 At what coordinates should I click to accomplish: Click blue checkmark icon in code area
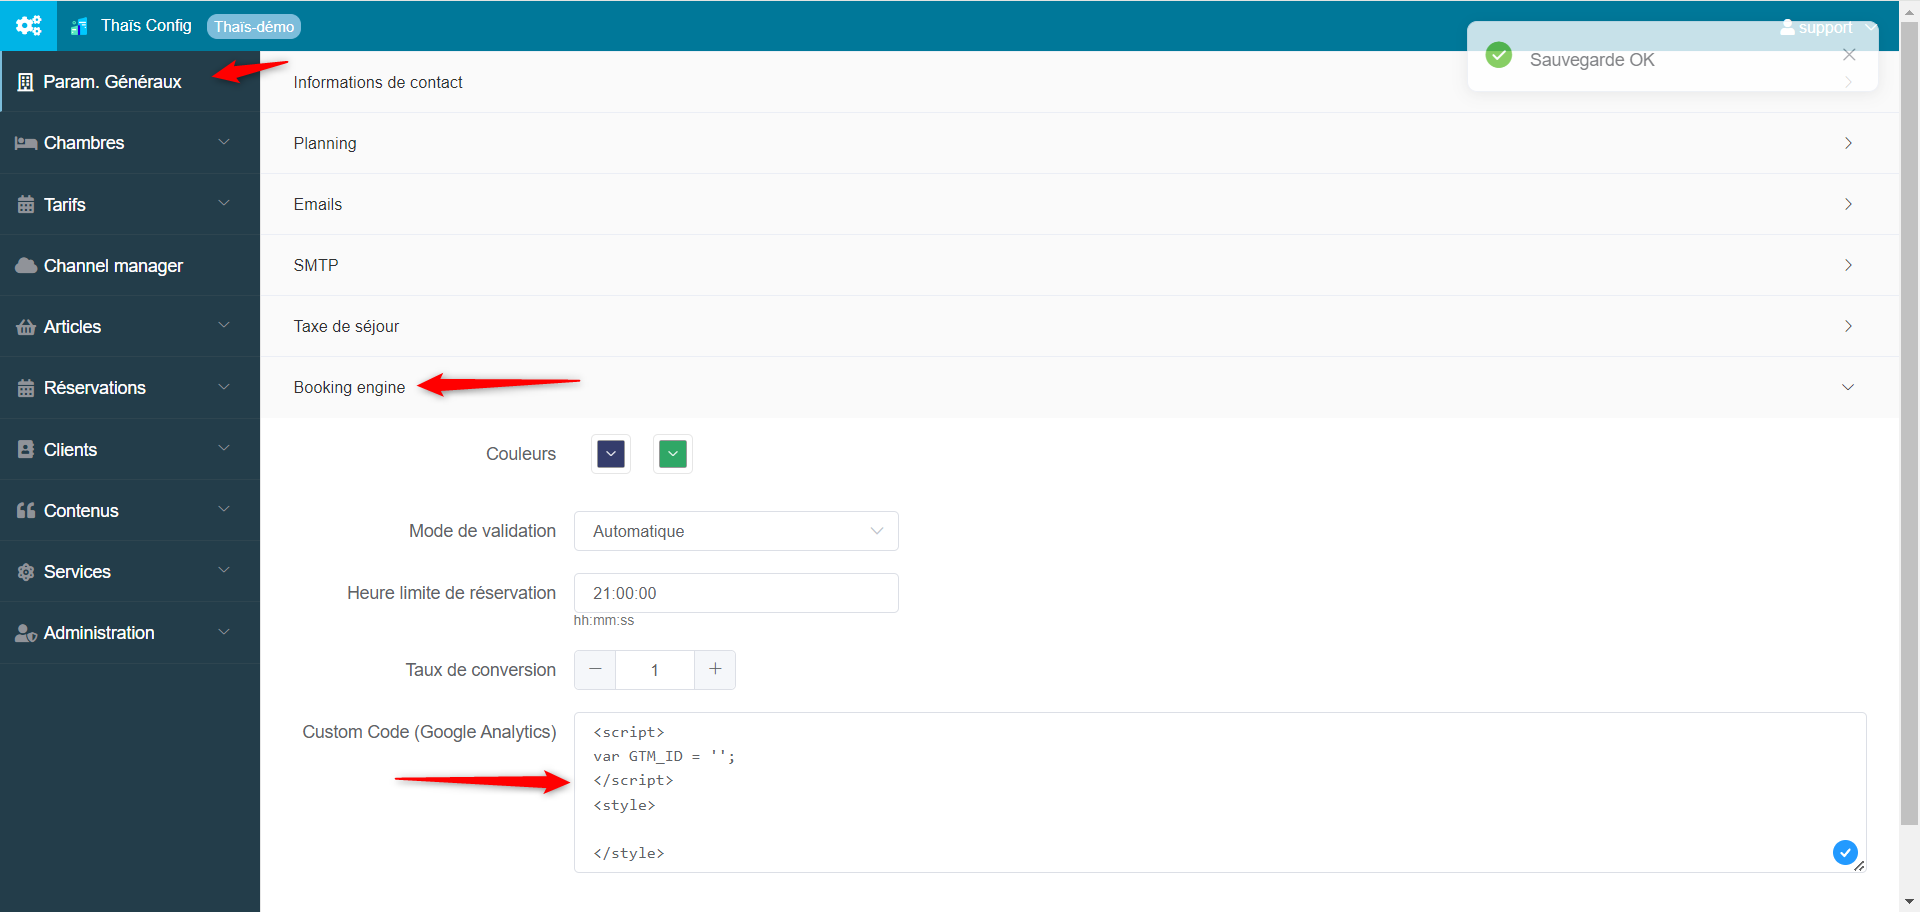pyautogui.click(x=1845, y=852)
